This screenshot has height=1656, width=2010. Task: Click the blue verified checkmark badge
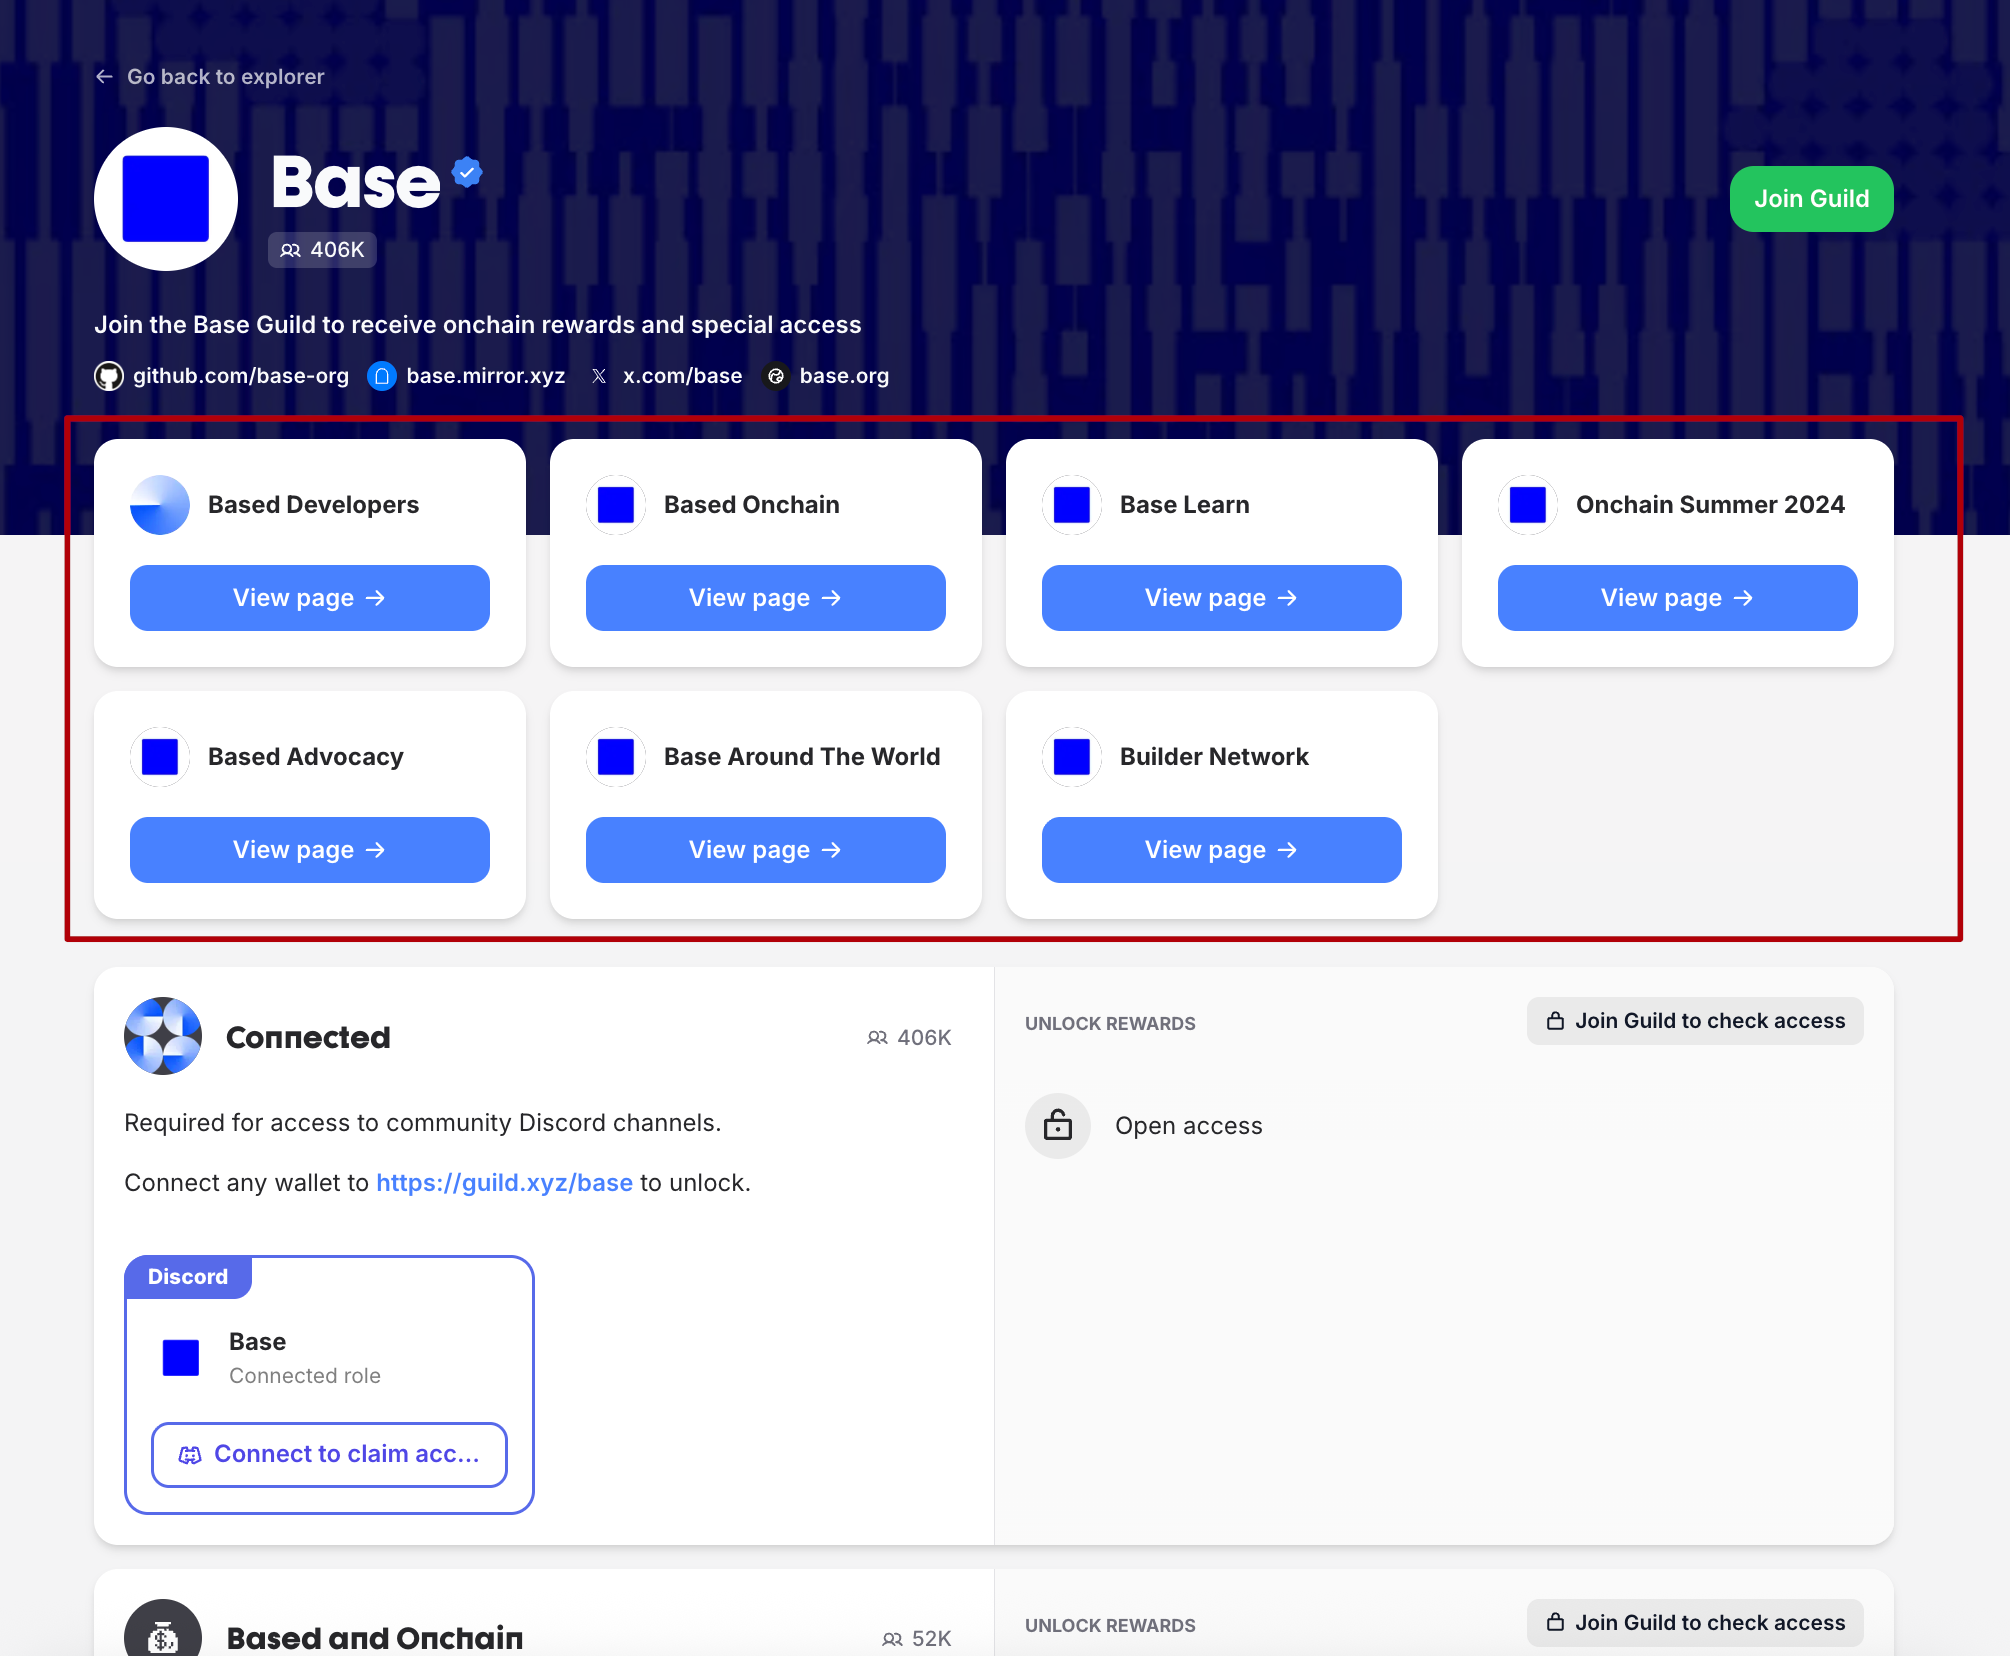click(467, 172)
